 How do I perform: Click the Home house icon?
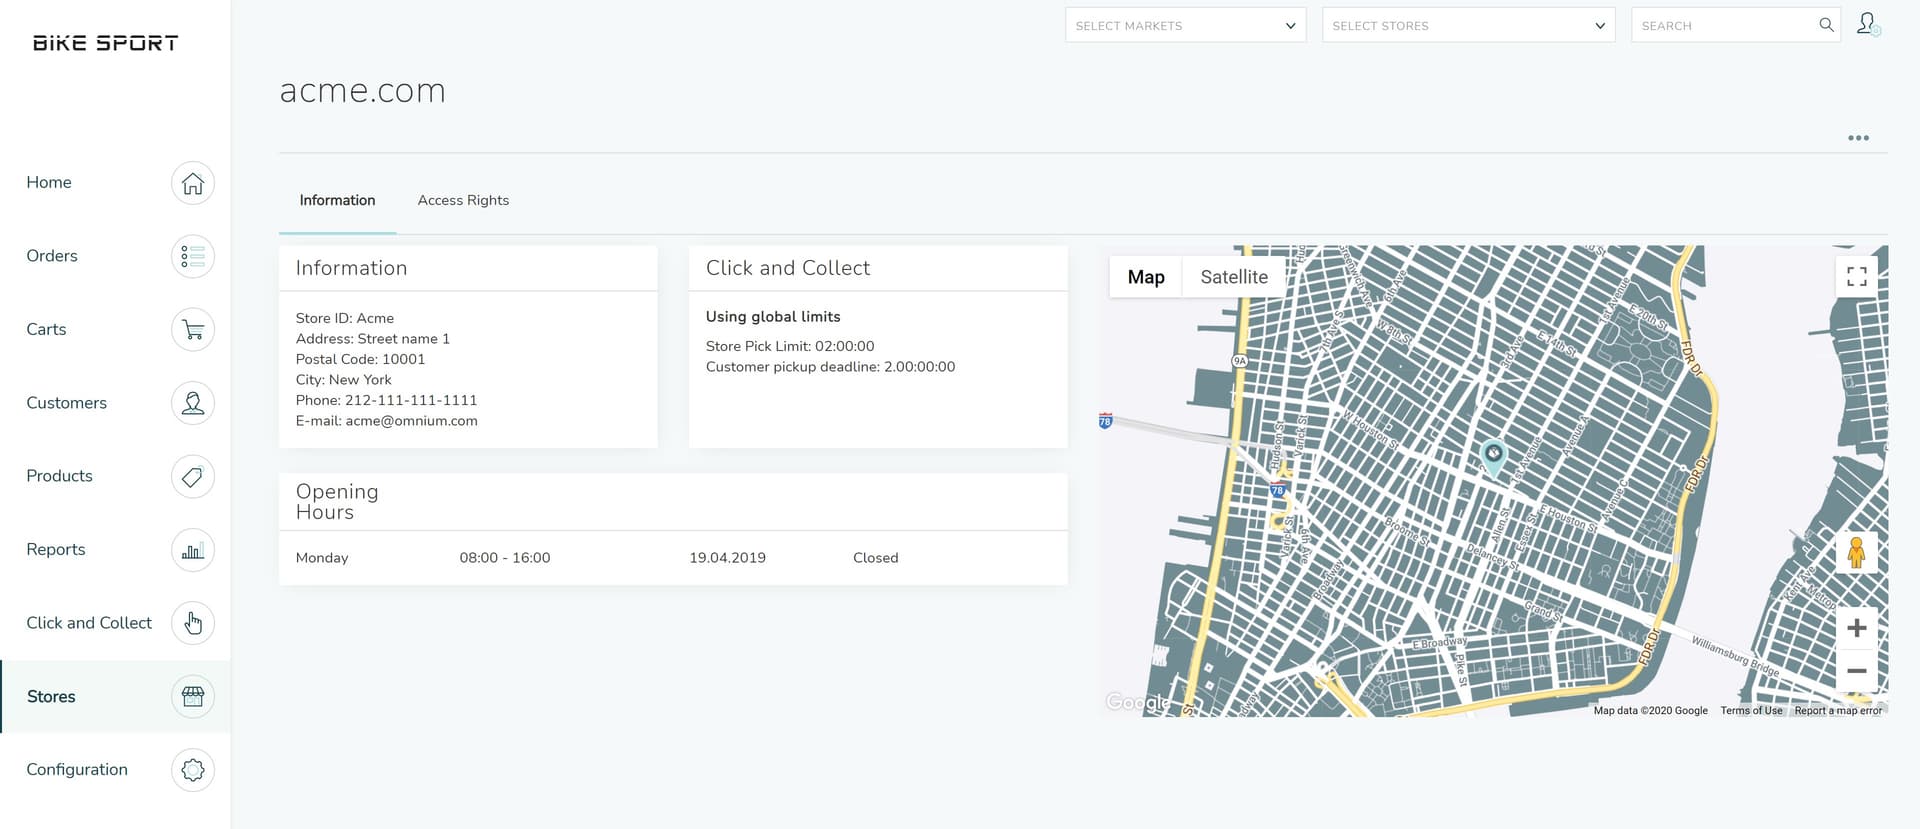click(193, 183)
